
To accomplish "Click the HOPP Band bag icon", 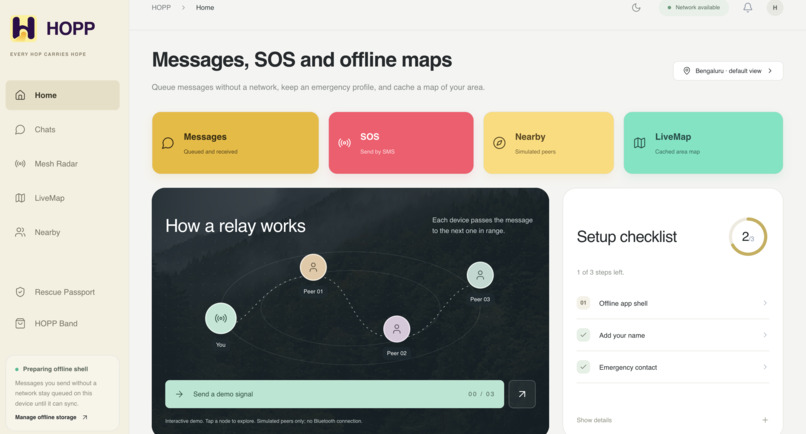I will (20, 323).
